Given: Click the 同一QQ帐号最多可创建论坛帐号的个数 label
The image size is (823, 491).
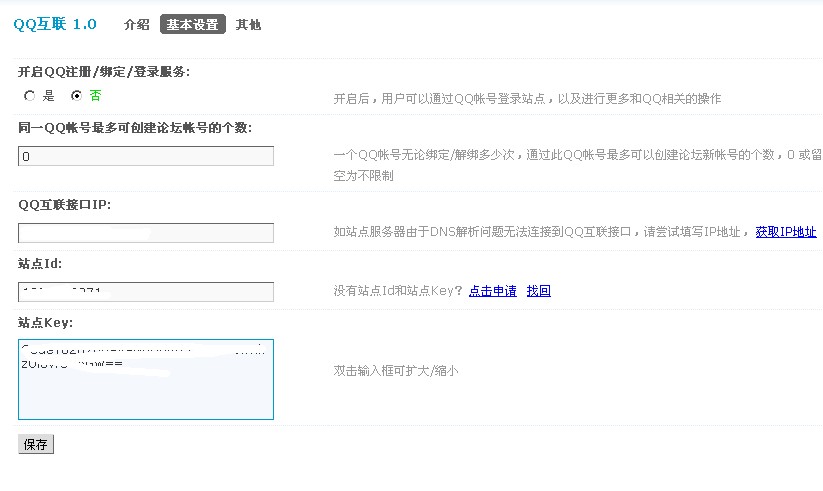Looking at the screenshot, I should point(135,128).
